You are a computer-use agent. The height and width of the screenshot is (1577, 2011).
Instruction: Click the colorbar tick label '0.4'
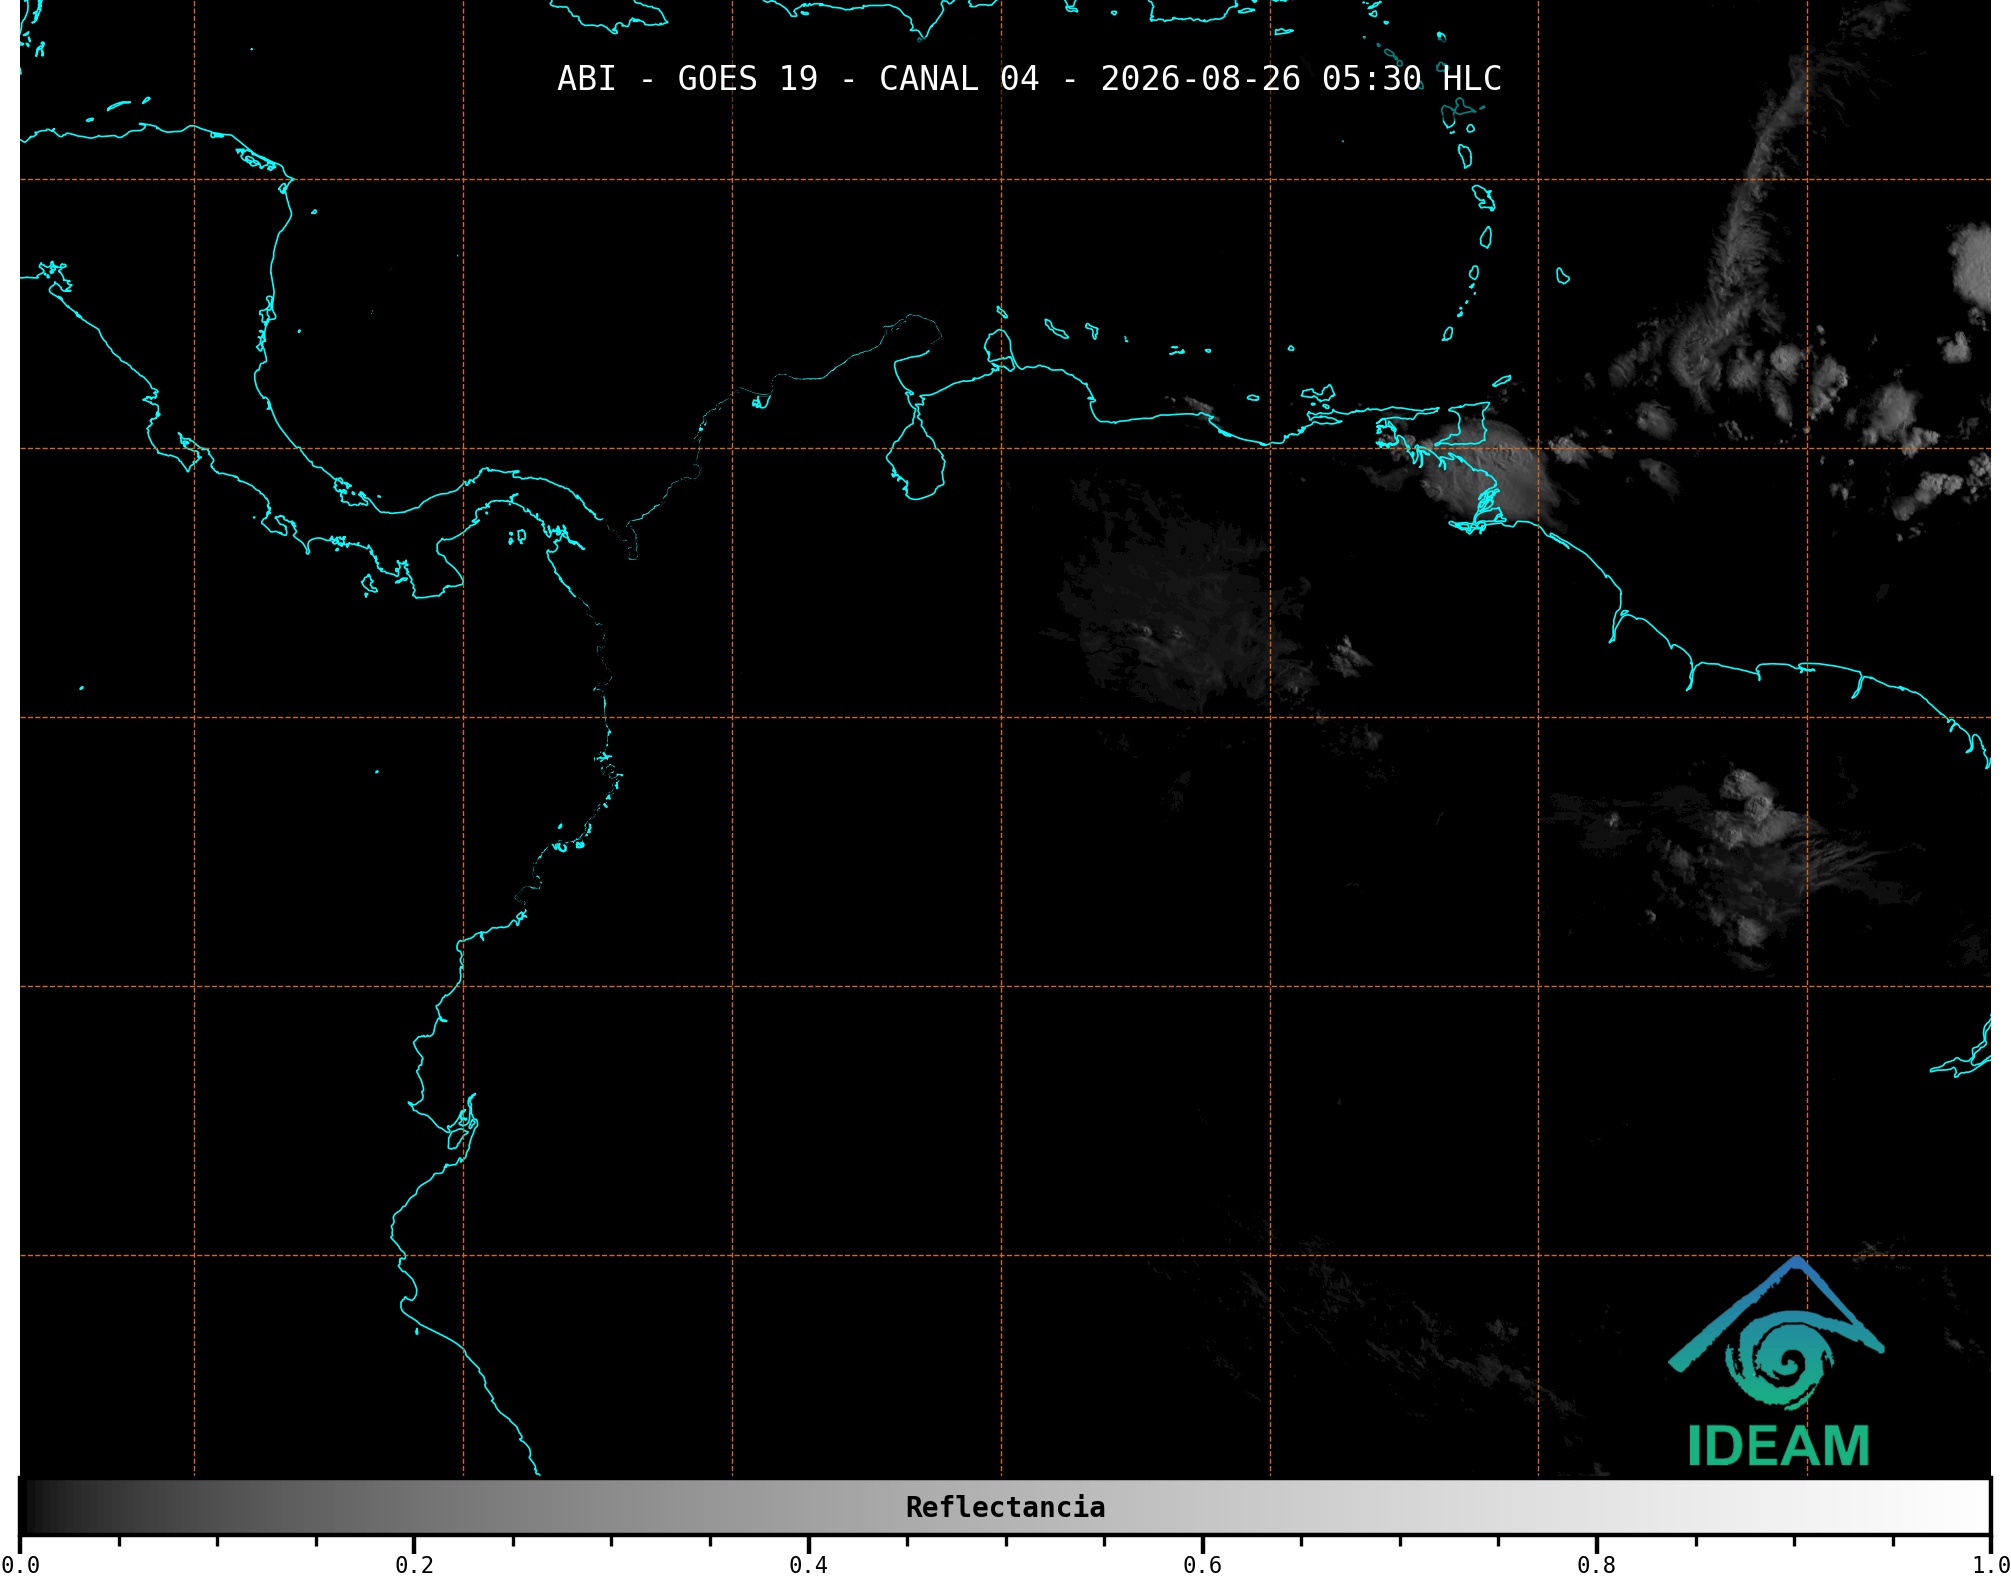[808, 1564]
